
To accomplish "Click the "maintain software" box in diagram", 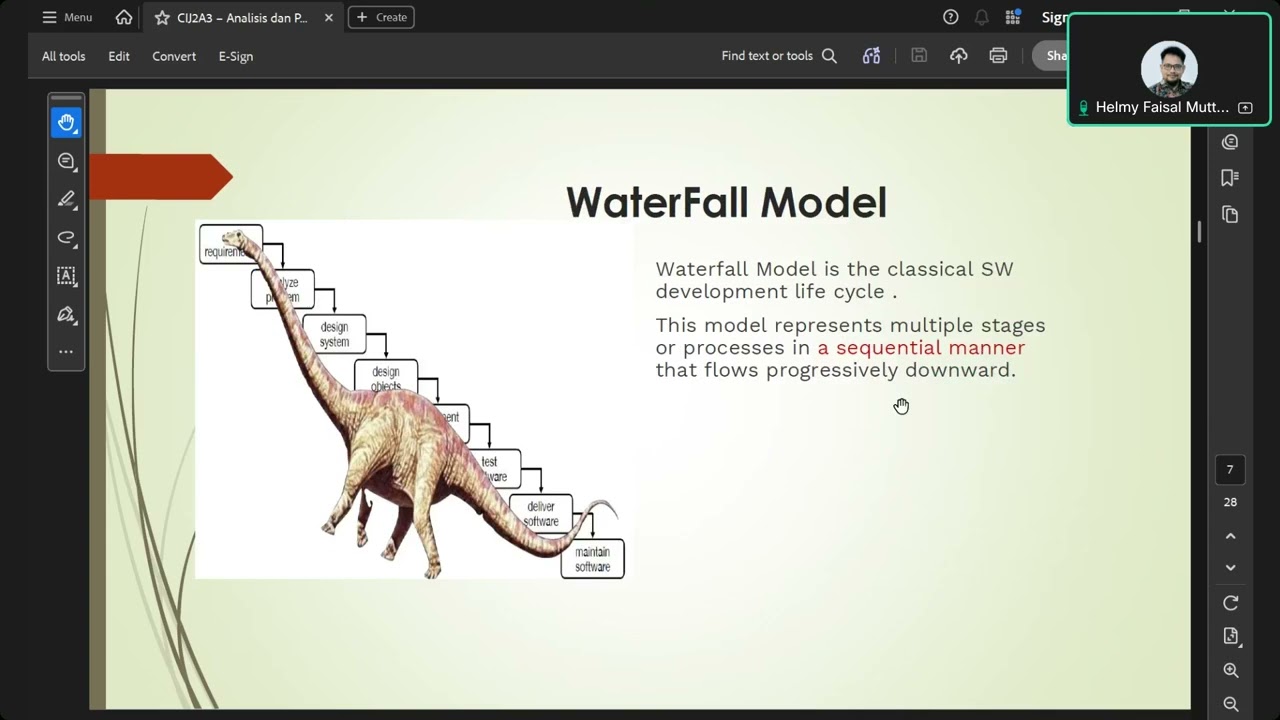I will pyautogui.click(x=592, y=559).
